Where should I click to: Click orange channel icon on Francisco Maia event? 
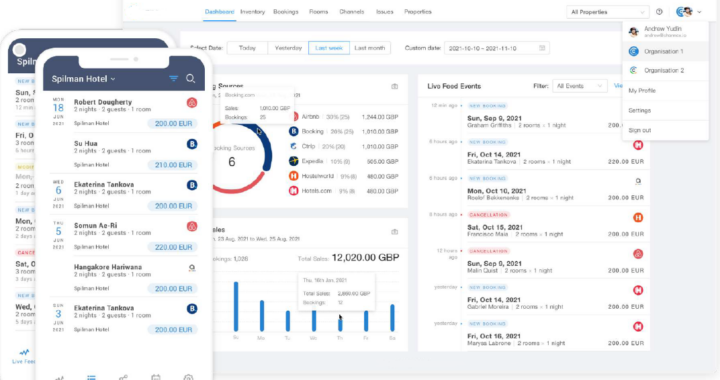point(638,218)
